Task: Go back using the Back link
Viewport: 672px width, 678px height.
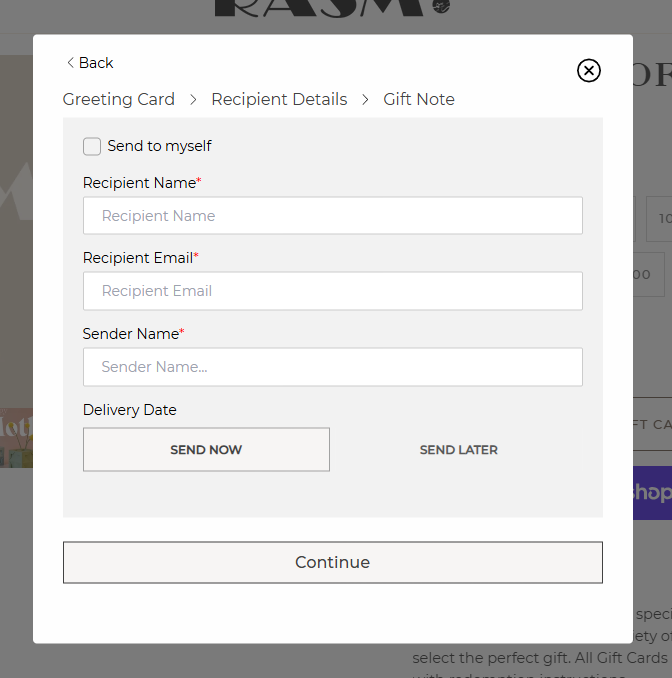Action: tap(90, 63)
